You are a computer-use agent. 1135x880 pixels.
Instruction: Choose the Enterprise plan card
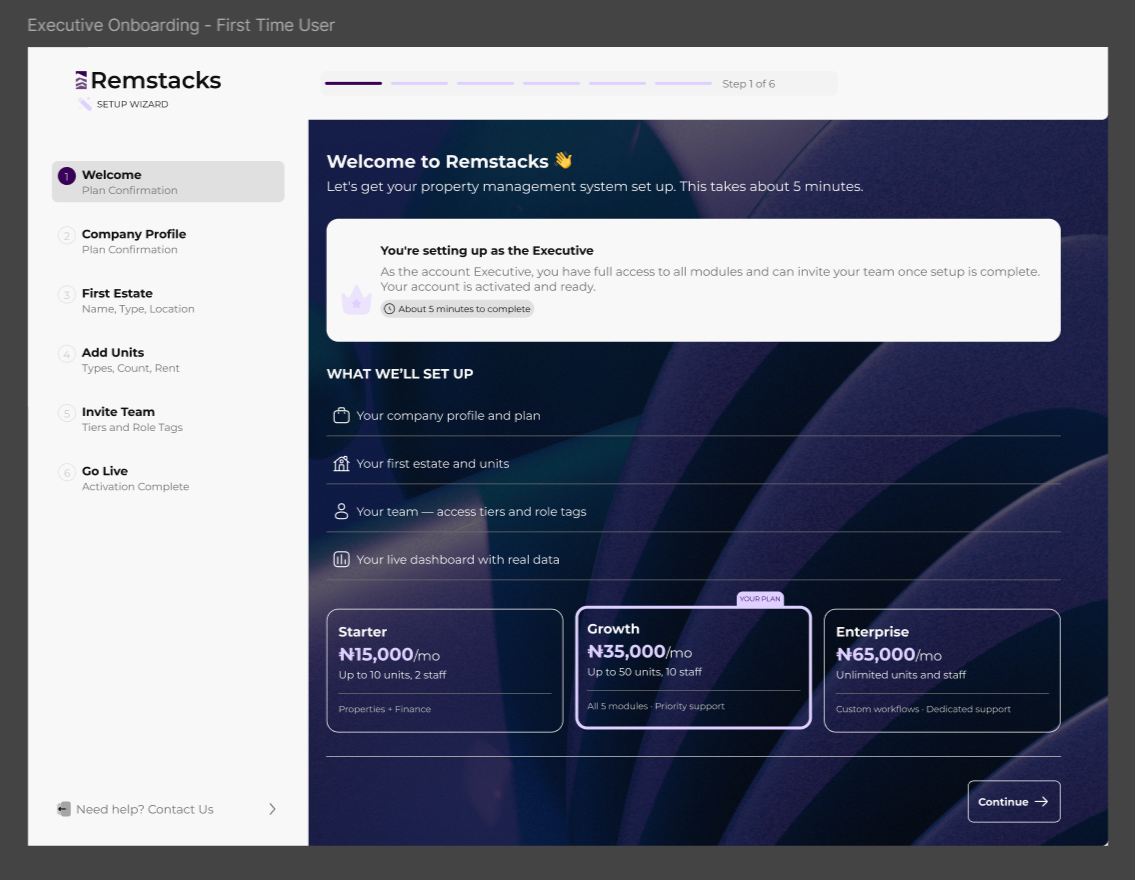point(942,670)
